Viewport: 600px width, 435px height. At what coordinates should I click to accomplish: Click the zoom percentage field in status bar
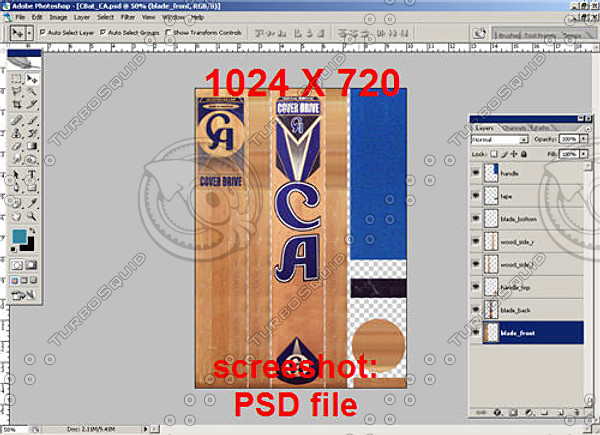coord(15,429)
